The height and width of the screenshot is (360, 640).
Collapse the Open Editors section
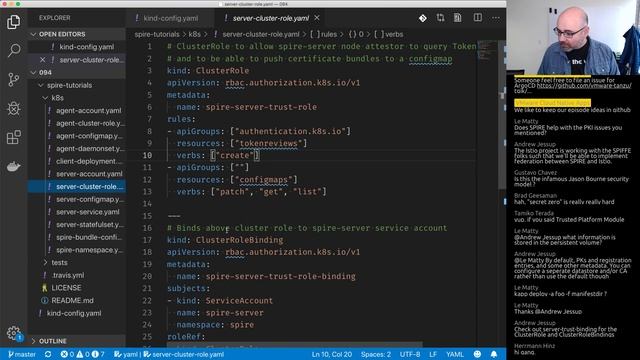point(77,34)
